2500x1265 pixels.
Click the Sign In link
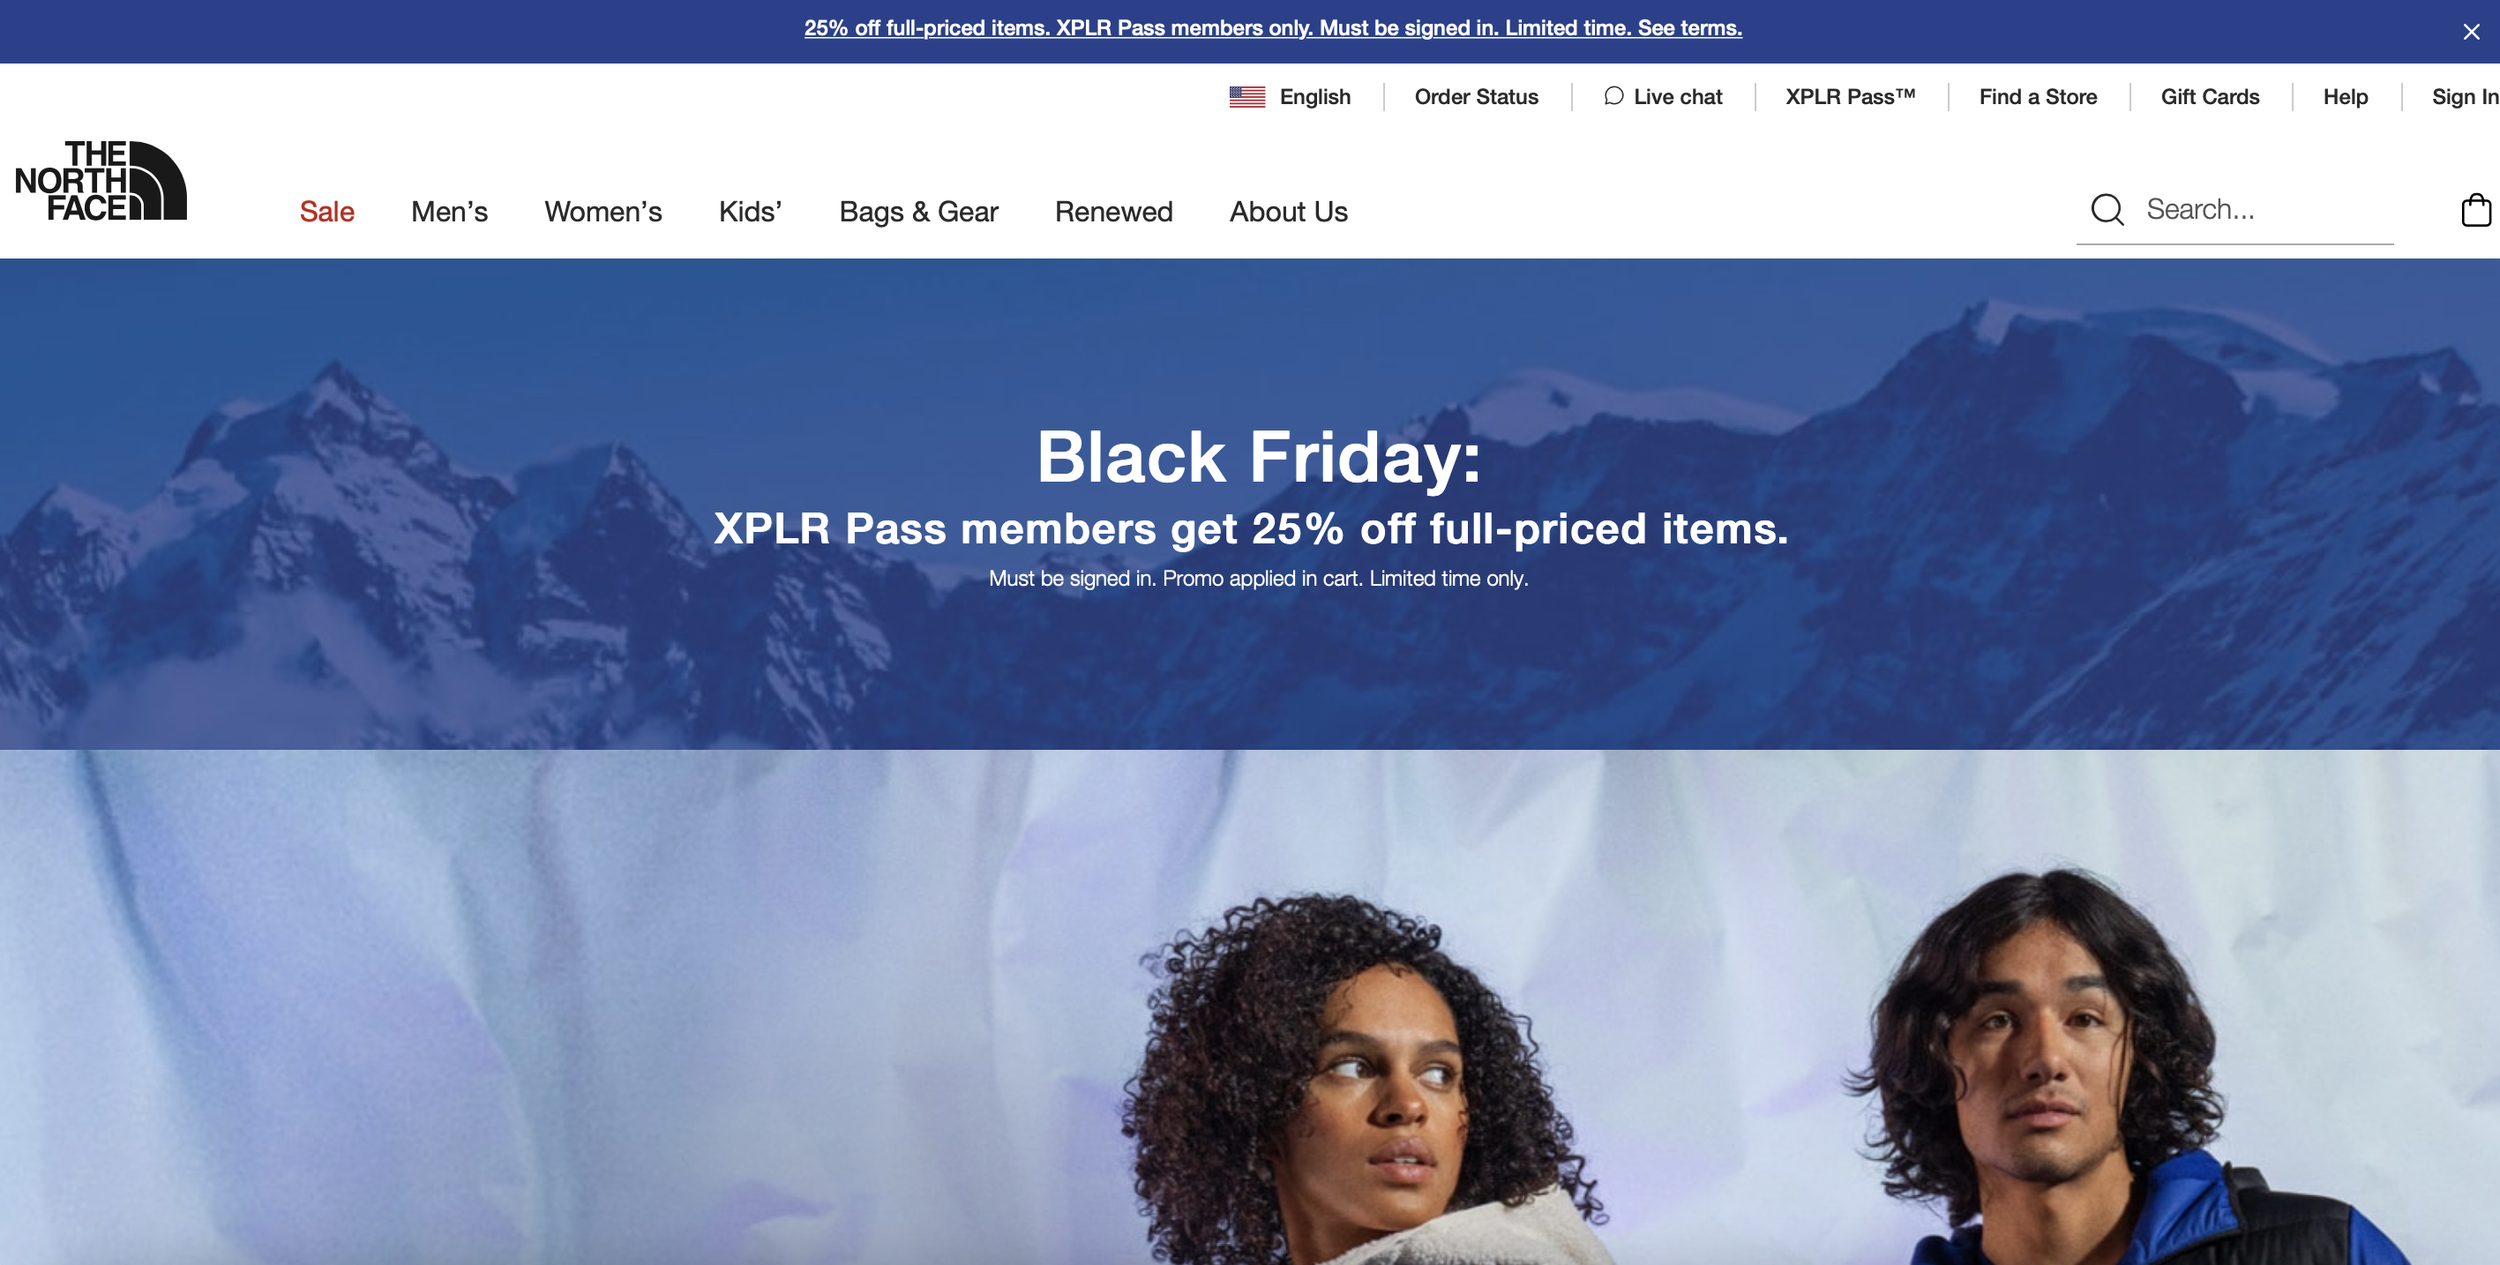[x=2465, y=97]
